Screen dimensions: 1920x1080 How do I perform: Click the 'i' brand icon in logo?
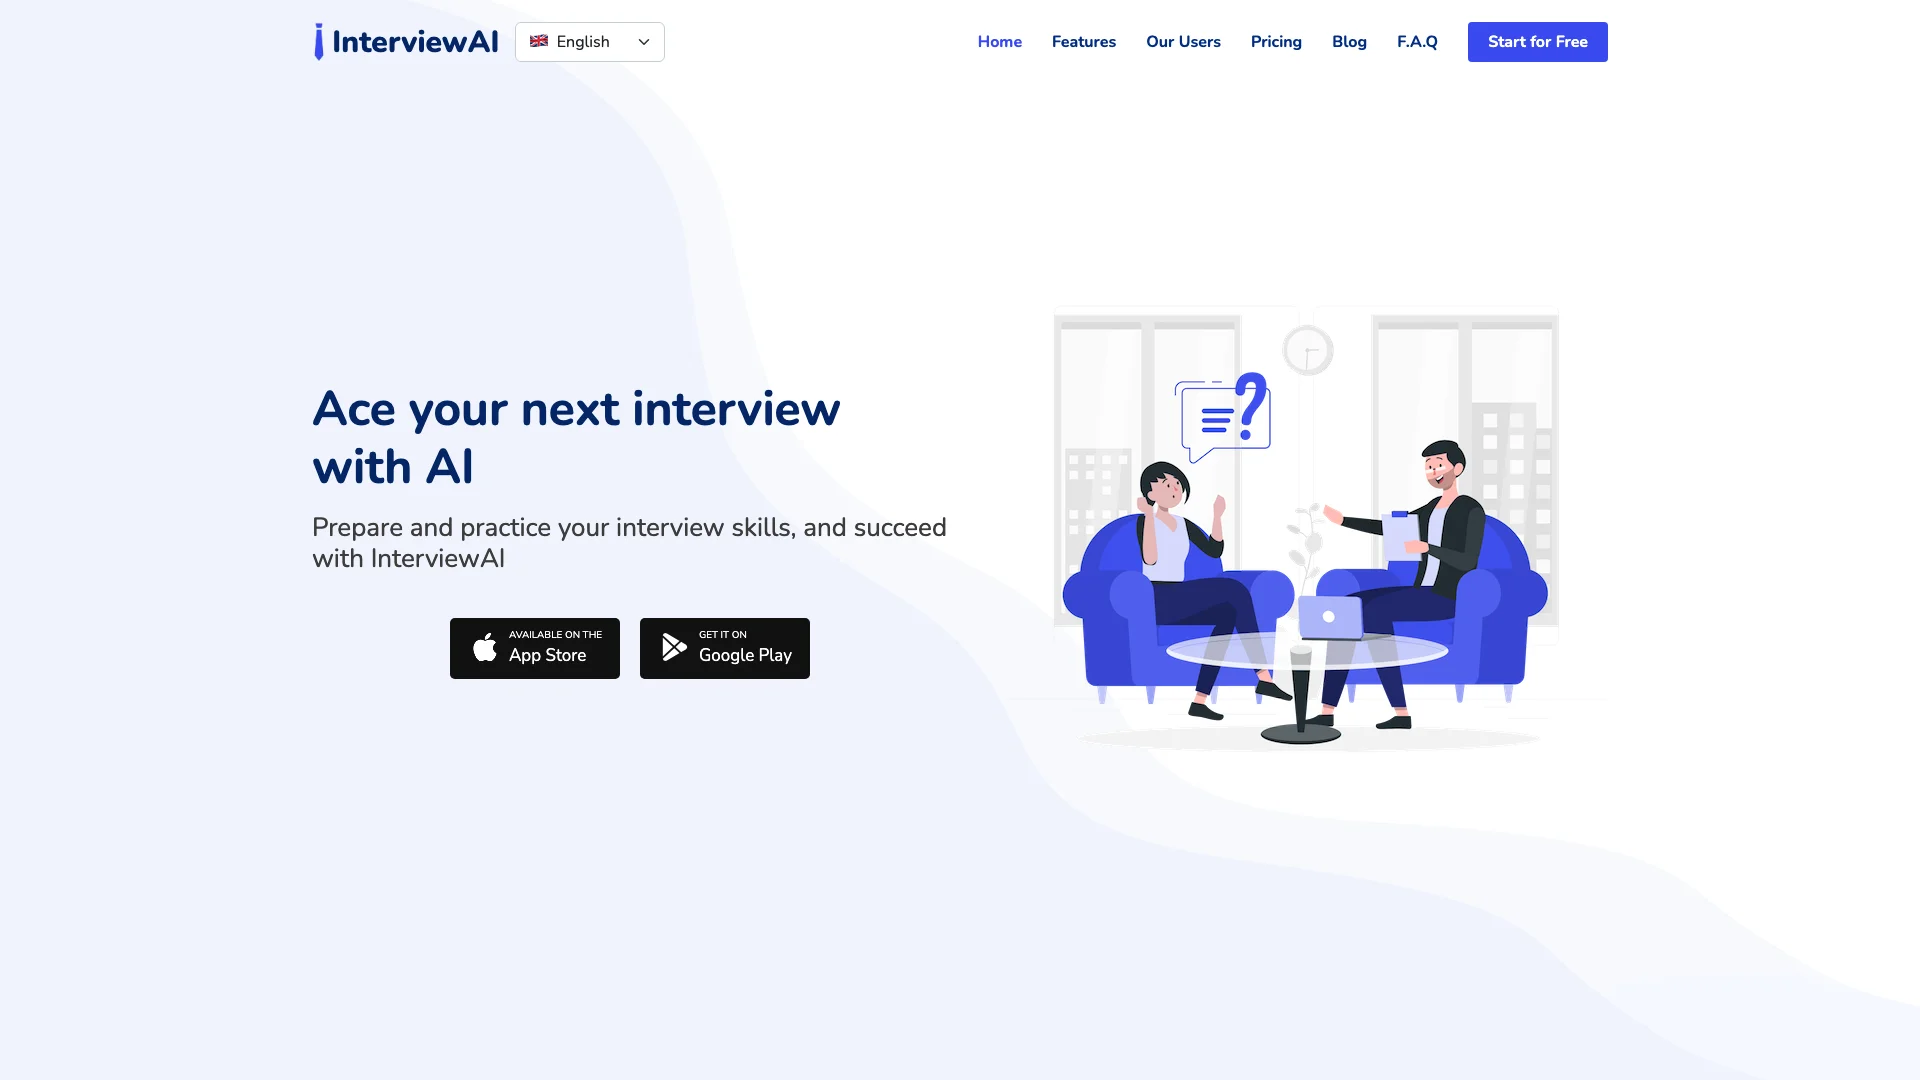pyautogui.click(x=319, y=42)
